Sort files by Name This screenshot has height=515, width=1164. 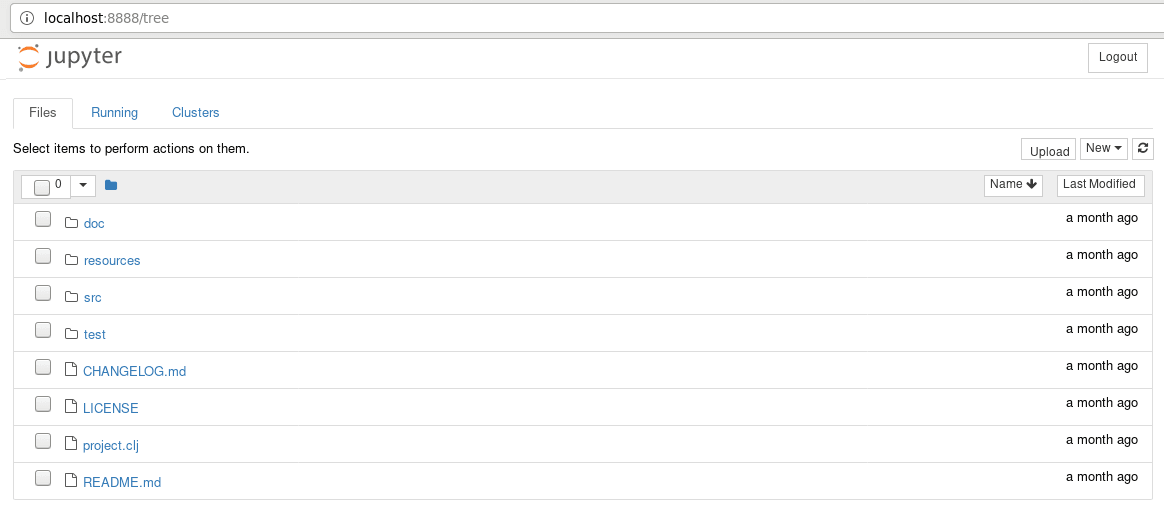[1013, 185]
